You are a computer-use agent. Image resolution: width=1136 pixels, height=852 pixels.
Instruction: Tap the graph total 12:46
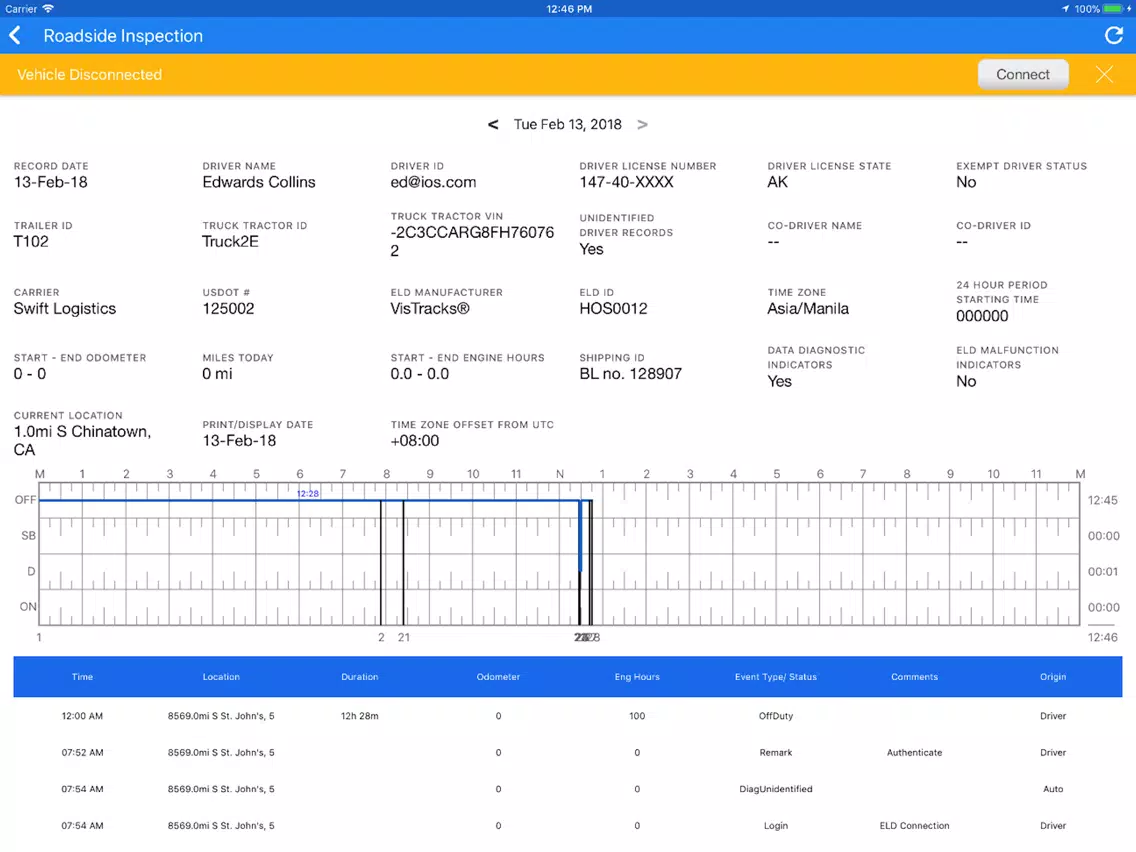(x=1102, y=638)
